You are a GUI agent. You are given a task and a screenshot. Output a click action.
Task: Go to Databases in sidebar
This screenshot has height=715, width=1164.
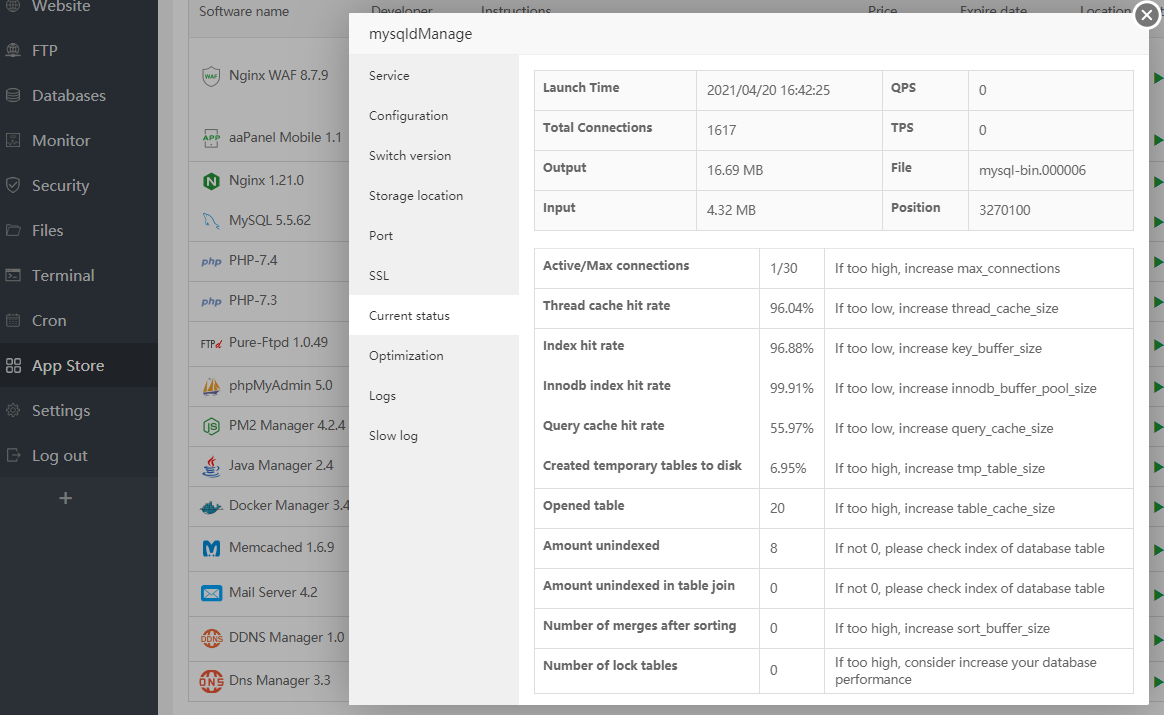[68, 96]
